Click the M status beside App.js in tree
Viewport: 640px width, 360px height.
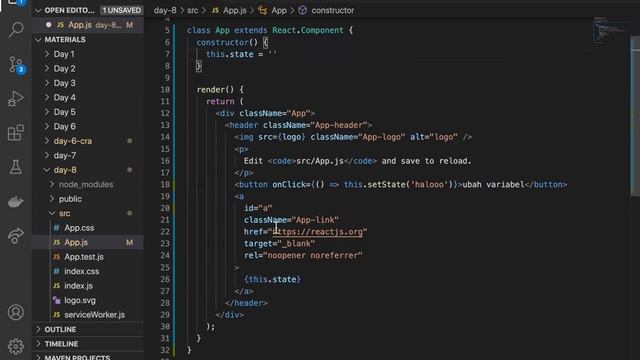coord(129,242)
